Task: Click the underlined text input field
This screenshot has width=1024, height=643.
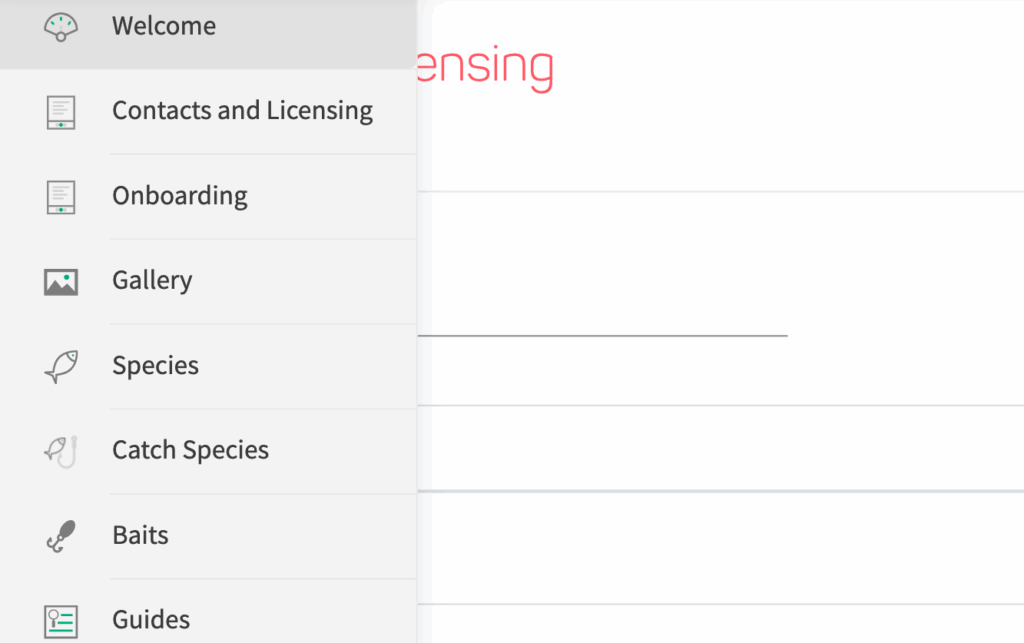Action: [602, 320]
